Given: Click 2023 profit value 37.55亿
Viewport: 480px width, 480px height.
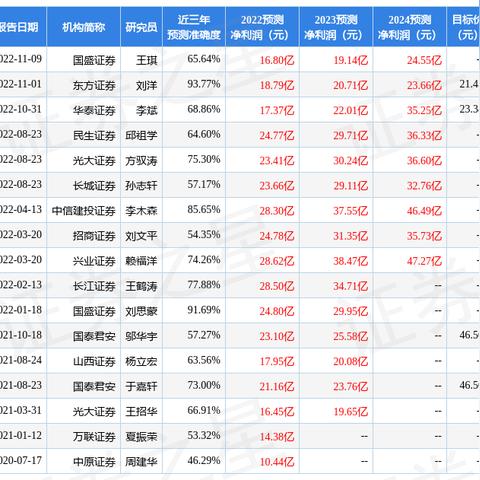Looking at the screenshot, I should pyautogui.click(x=351, y=211).
